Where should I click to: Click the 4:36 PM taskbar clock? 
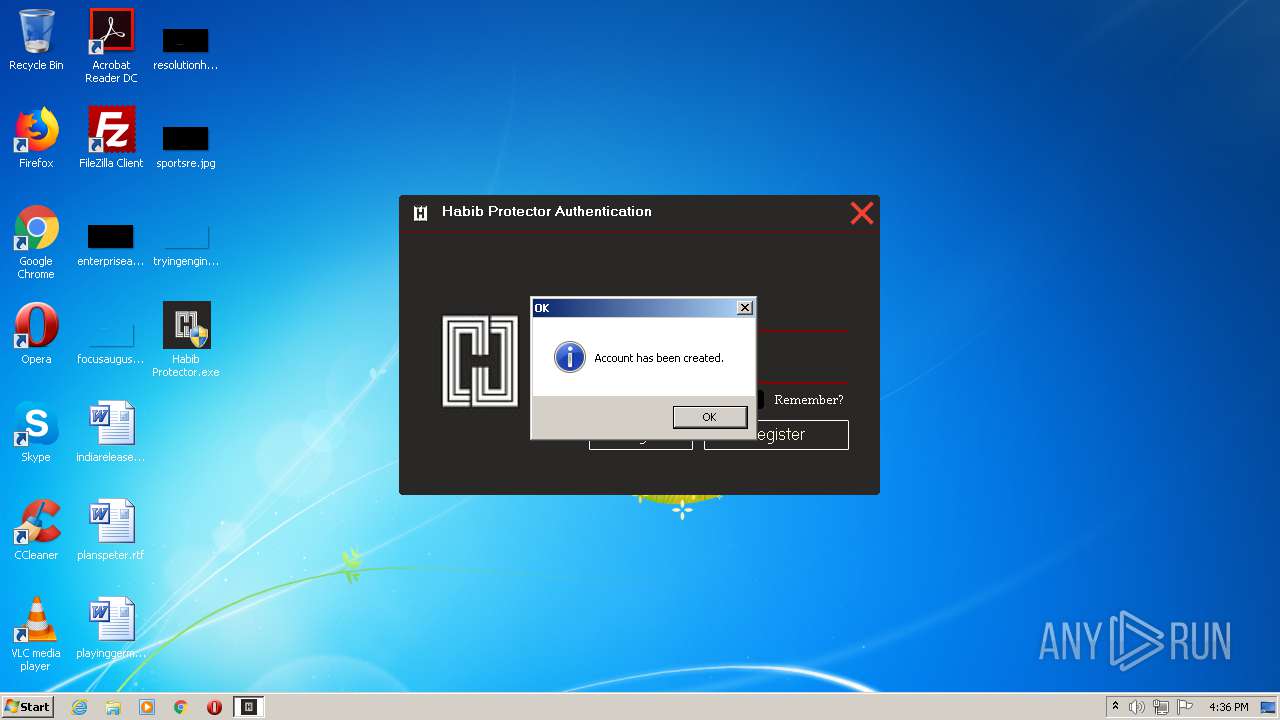point(1228,707)
